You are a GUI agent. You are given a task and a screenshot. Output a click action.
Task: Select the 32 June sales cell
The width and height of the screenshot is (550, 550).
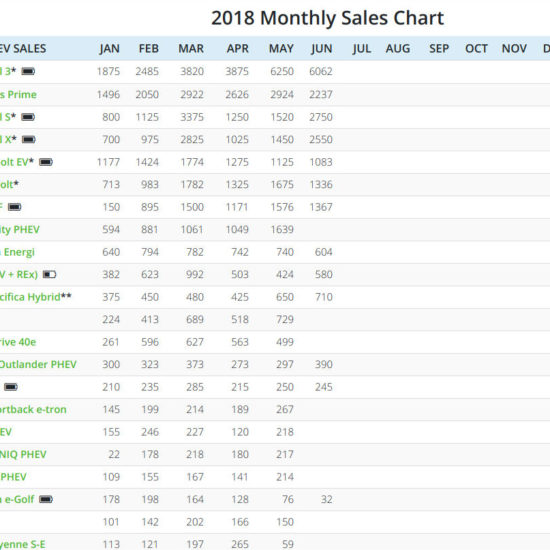click(327, 499)
